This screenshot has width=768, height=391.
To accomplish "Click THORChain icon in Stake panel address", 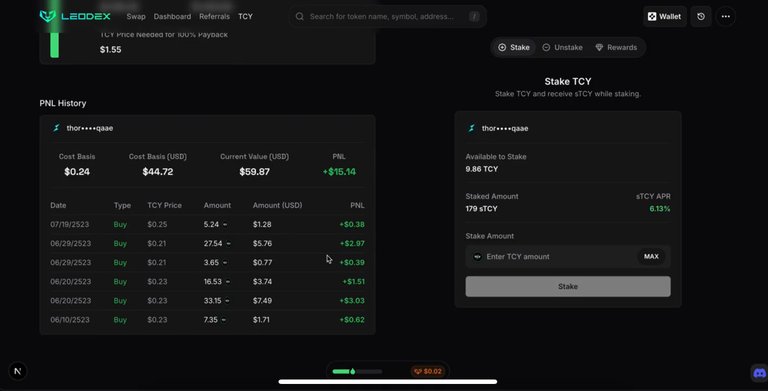I will pyautogui.click(x=472, y=128).
